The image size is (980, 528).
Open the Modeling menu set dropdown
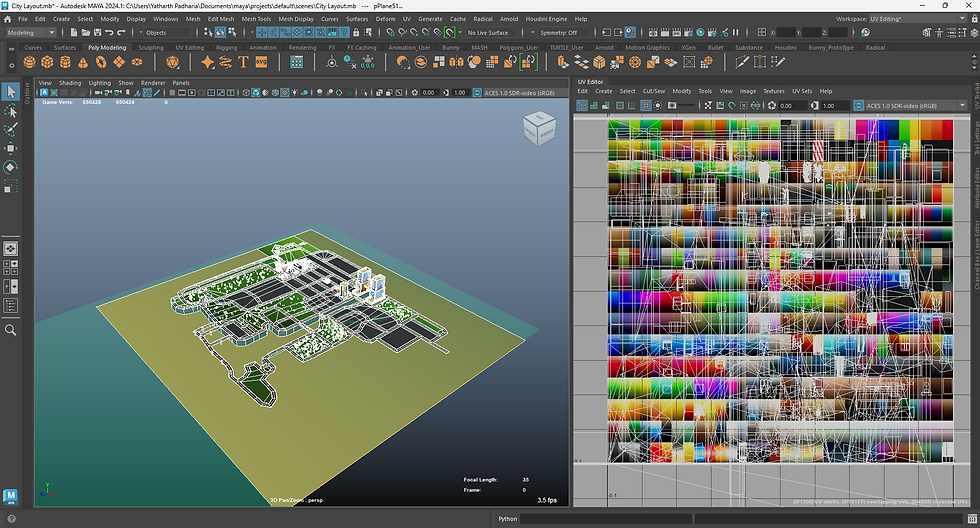point(31,32)
